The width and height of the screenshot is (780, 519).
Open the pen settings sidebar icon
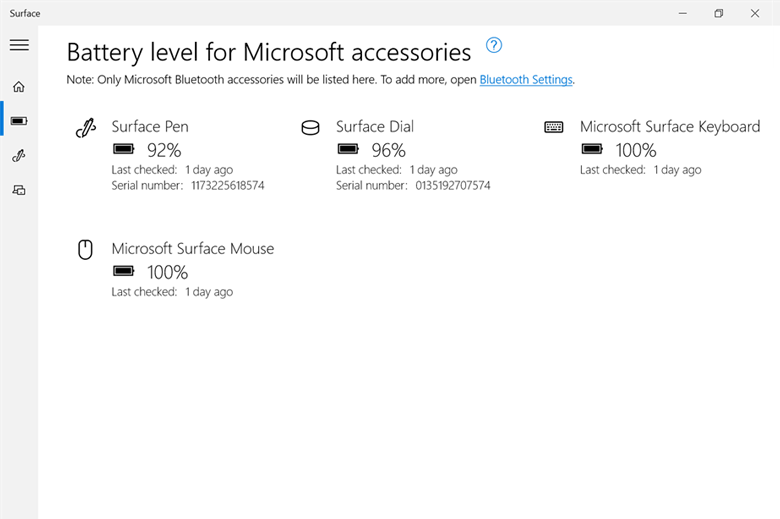(19, 155)
